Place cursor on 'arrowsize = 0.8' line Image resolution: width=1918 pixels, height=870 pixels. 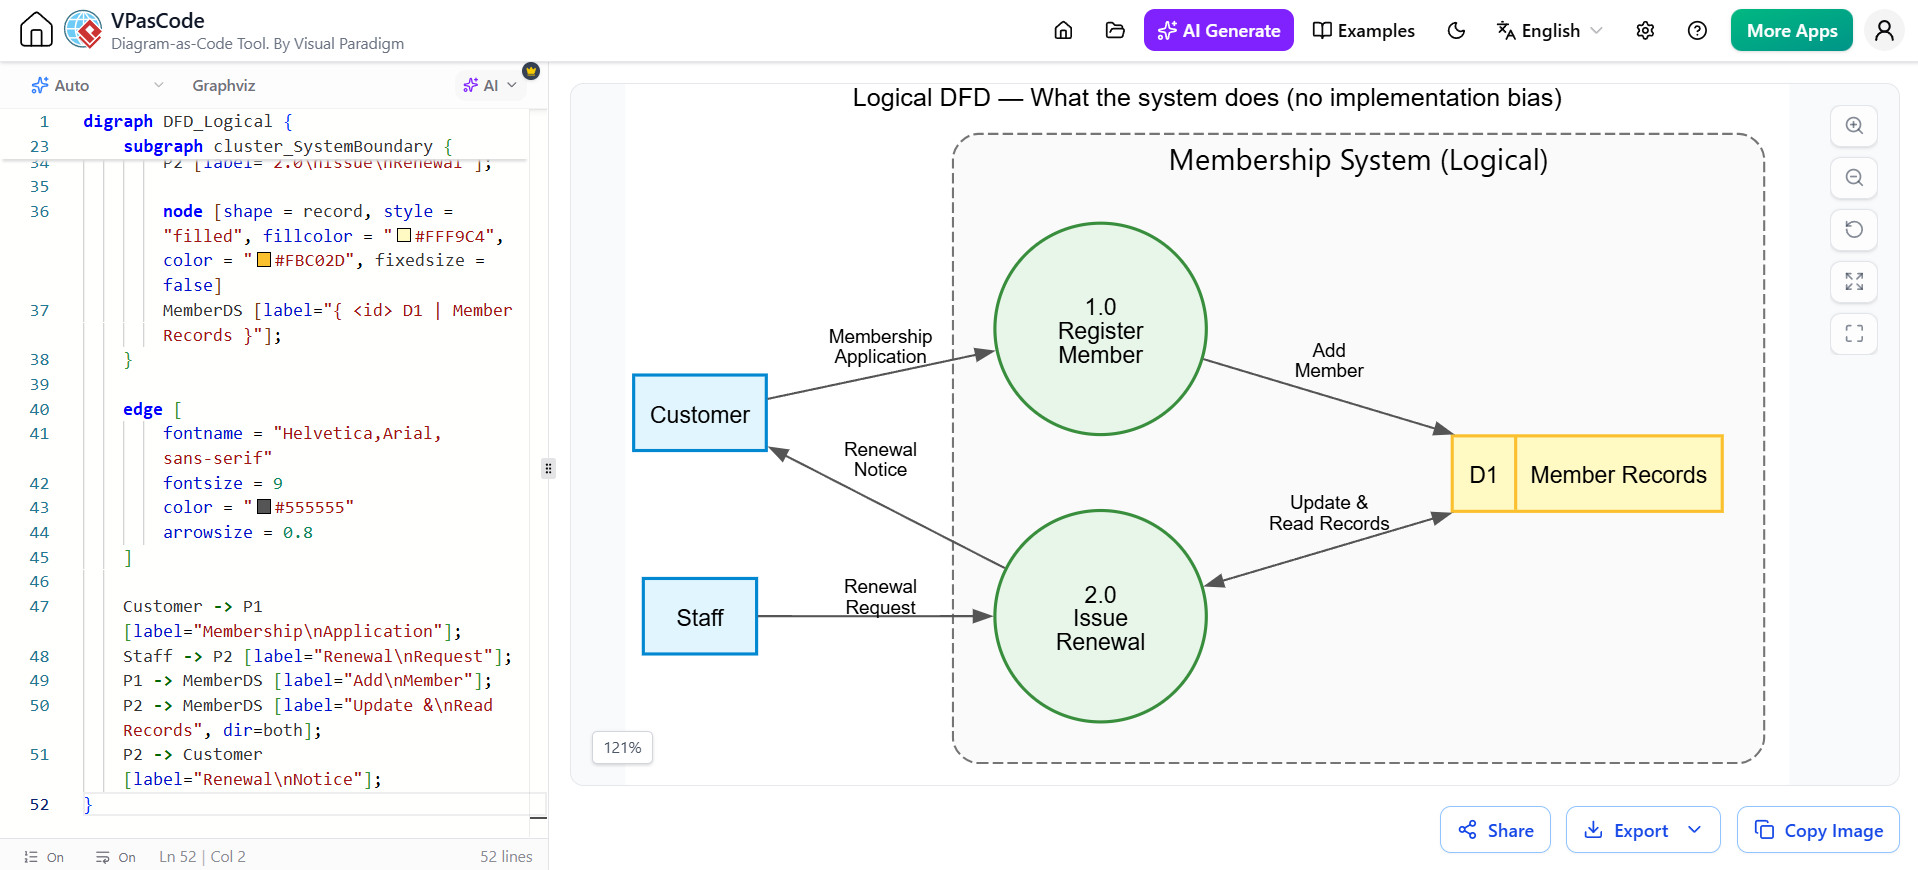point(238,532)
